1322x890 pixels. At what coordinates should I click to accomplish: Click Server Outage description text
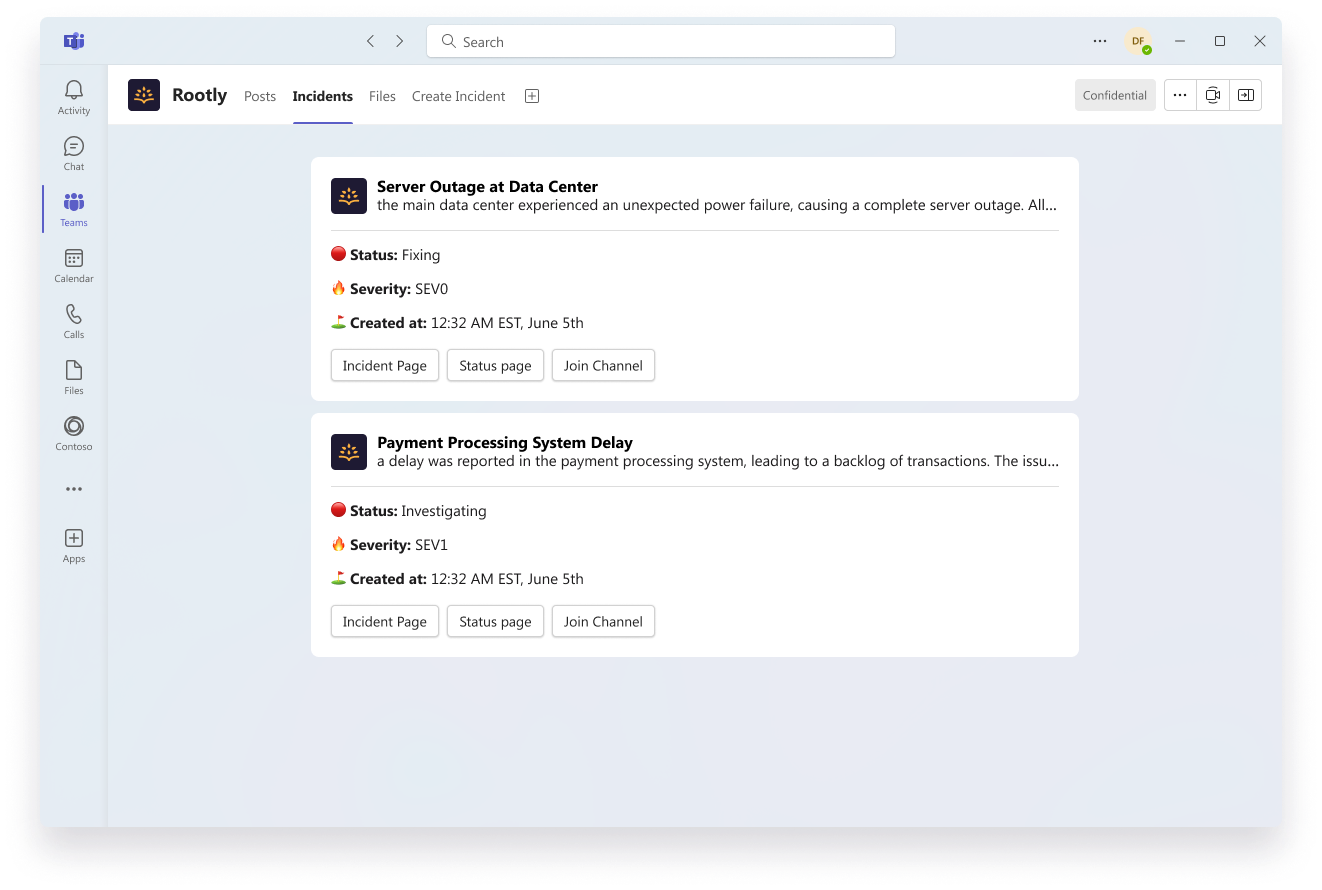717,205
